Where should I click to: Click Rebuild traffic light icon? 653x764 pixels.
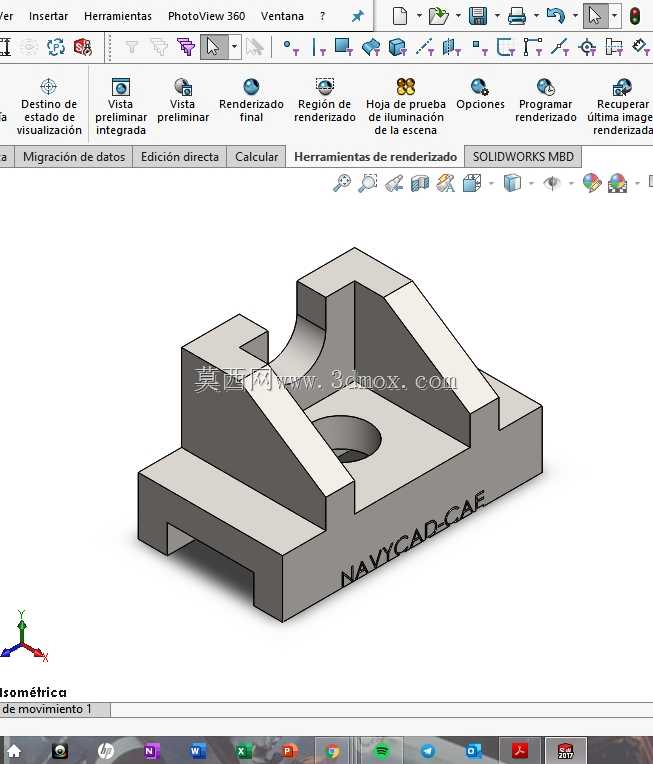pos(634,16)
